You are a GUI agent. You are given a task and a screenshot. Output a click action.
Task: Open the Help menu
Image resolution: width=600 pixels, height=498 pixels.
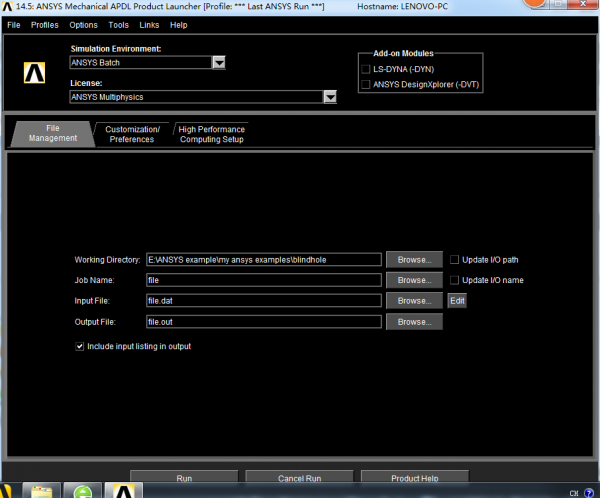click(x=179, y=25)
